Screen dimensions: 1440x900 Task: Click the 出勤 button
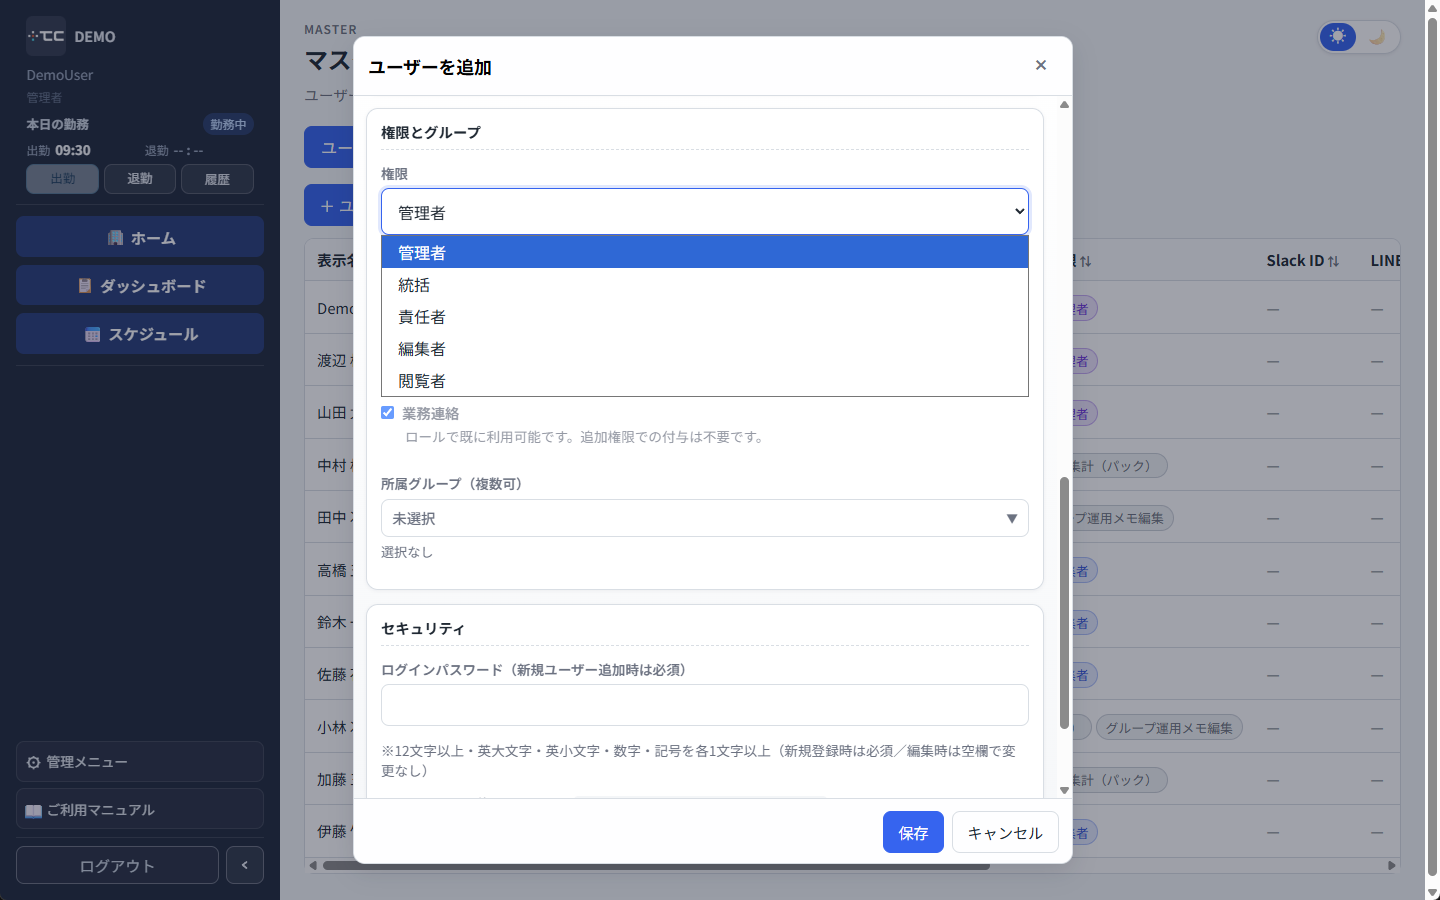point(62,179)
